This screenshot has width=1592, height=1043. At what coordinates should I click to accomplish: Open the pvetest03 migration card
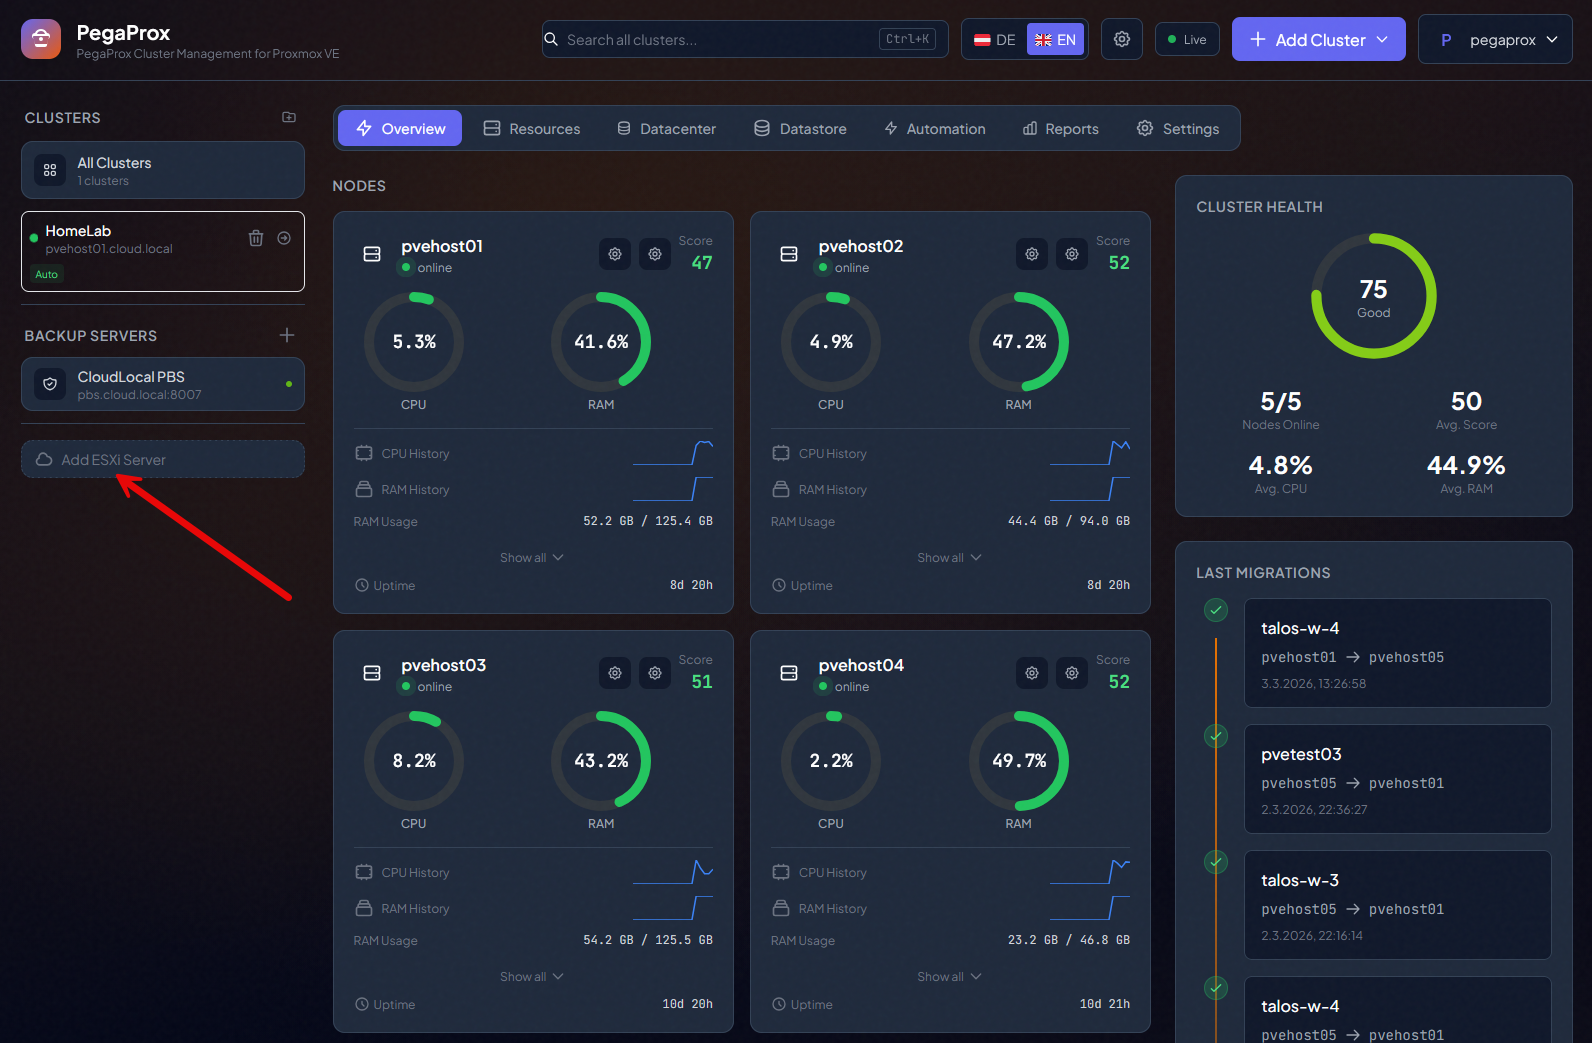pos(1397,779)
